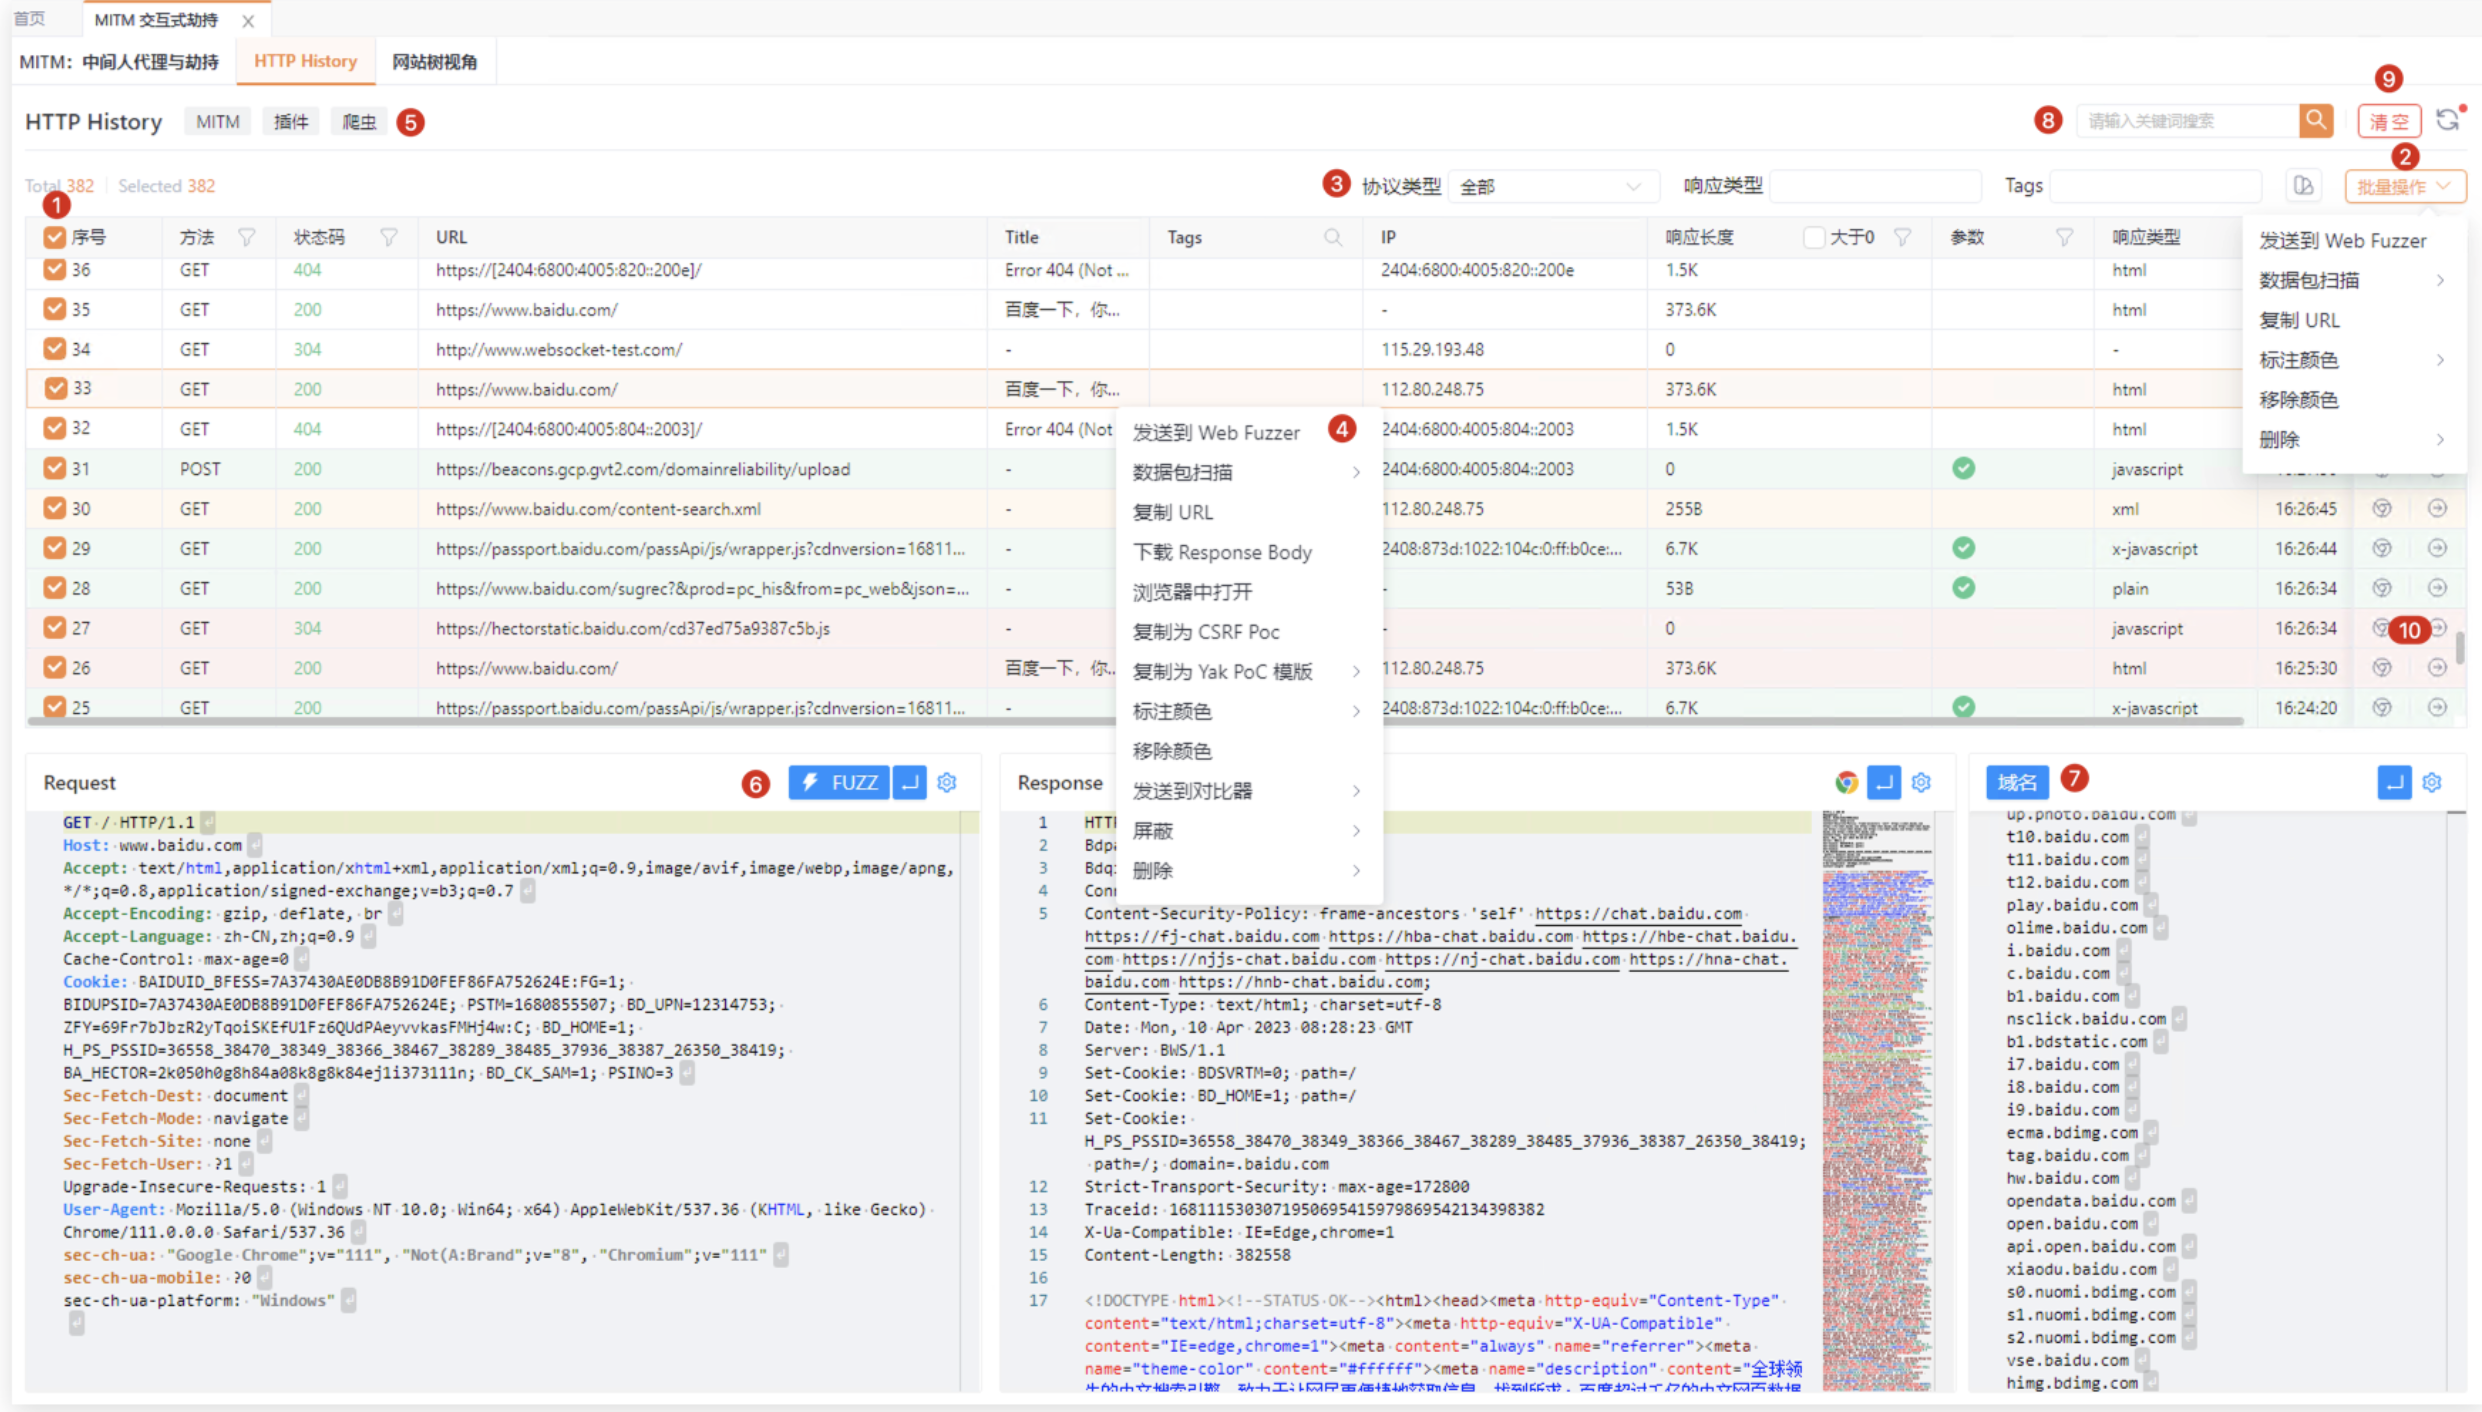Select 下载 Response Body menu entry

click(1222, 553)
